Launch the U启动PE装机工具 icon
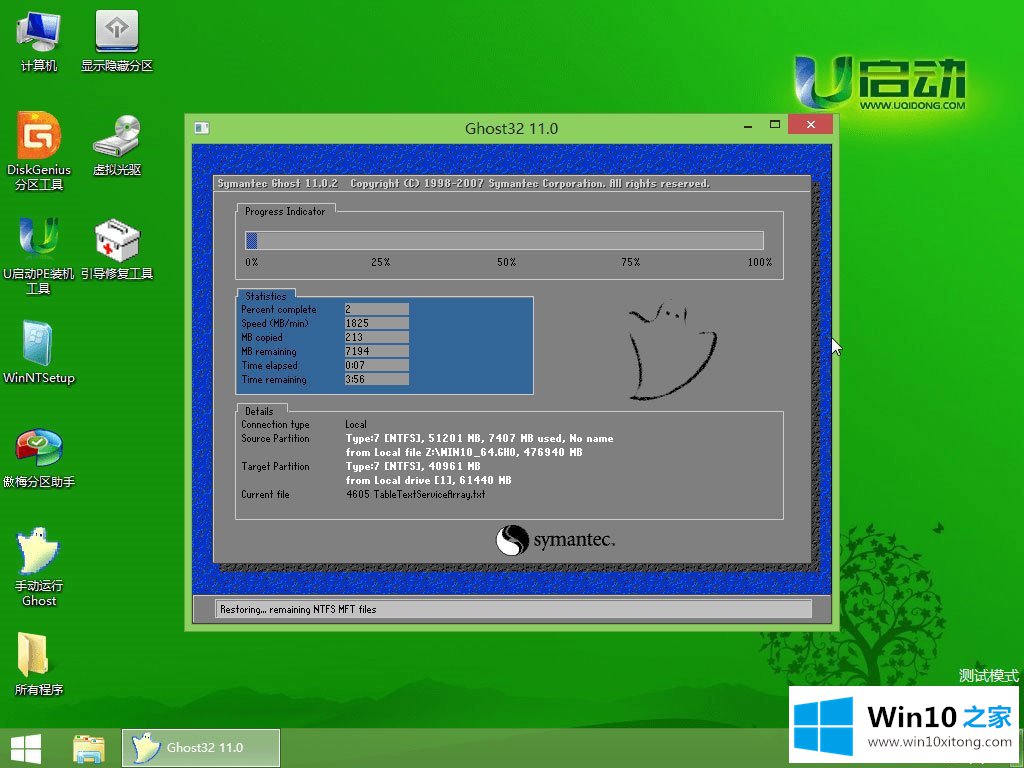The image size is (1024, 768). 39,256
